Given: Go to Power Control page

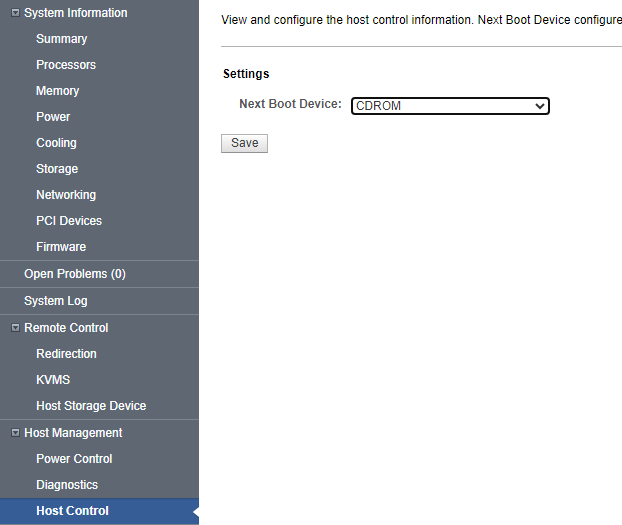Looking at the screenshot, I should pyautogui.click(x=74, y=459).
